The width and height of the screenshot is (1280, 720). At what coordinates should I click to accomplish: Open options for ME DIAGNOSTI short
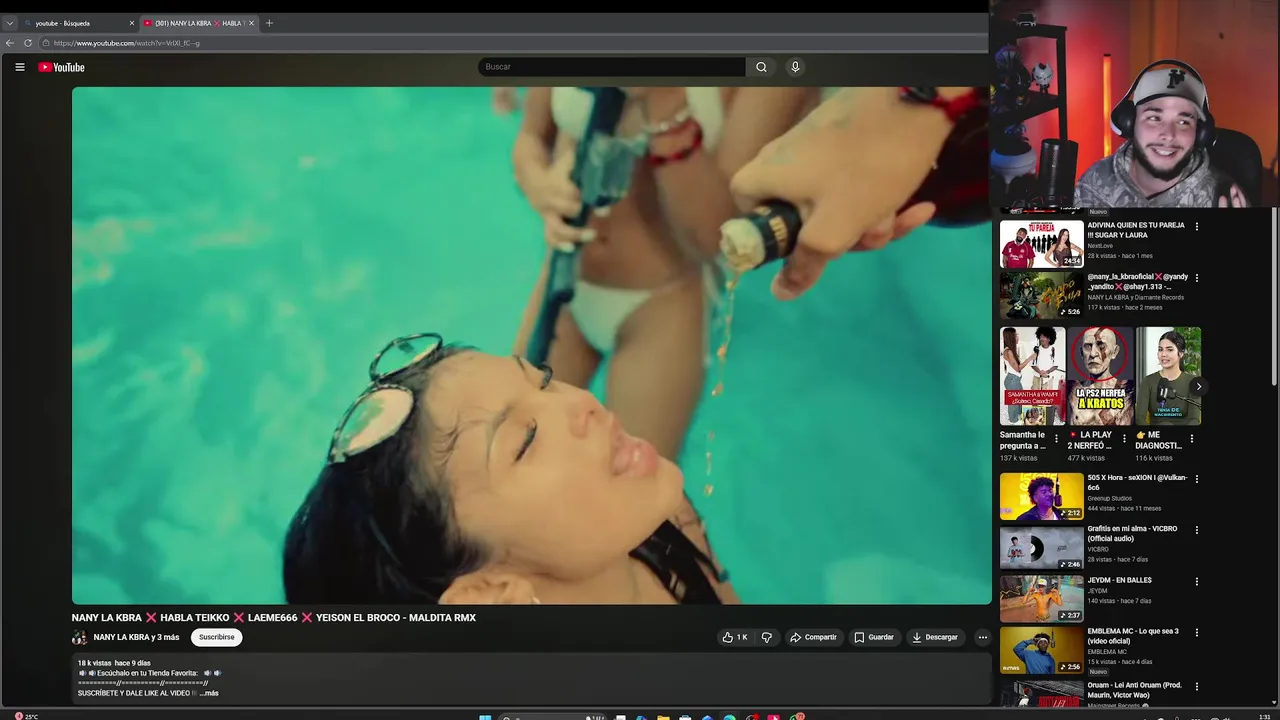coord(1191,438)
